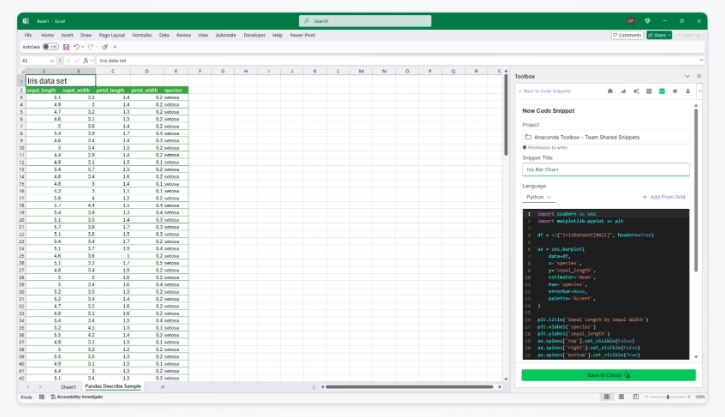Add a new sheet with plus icon
The image size is (725, 417).
(163, 386)
